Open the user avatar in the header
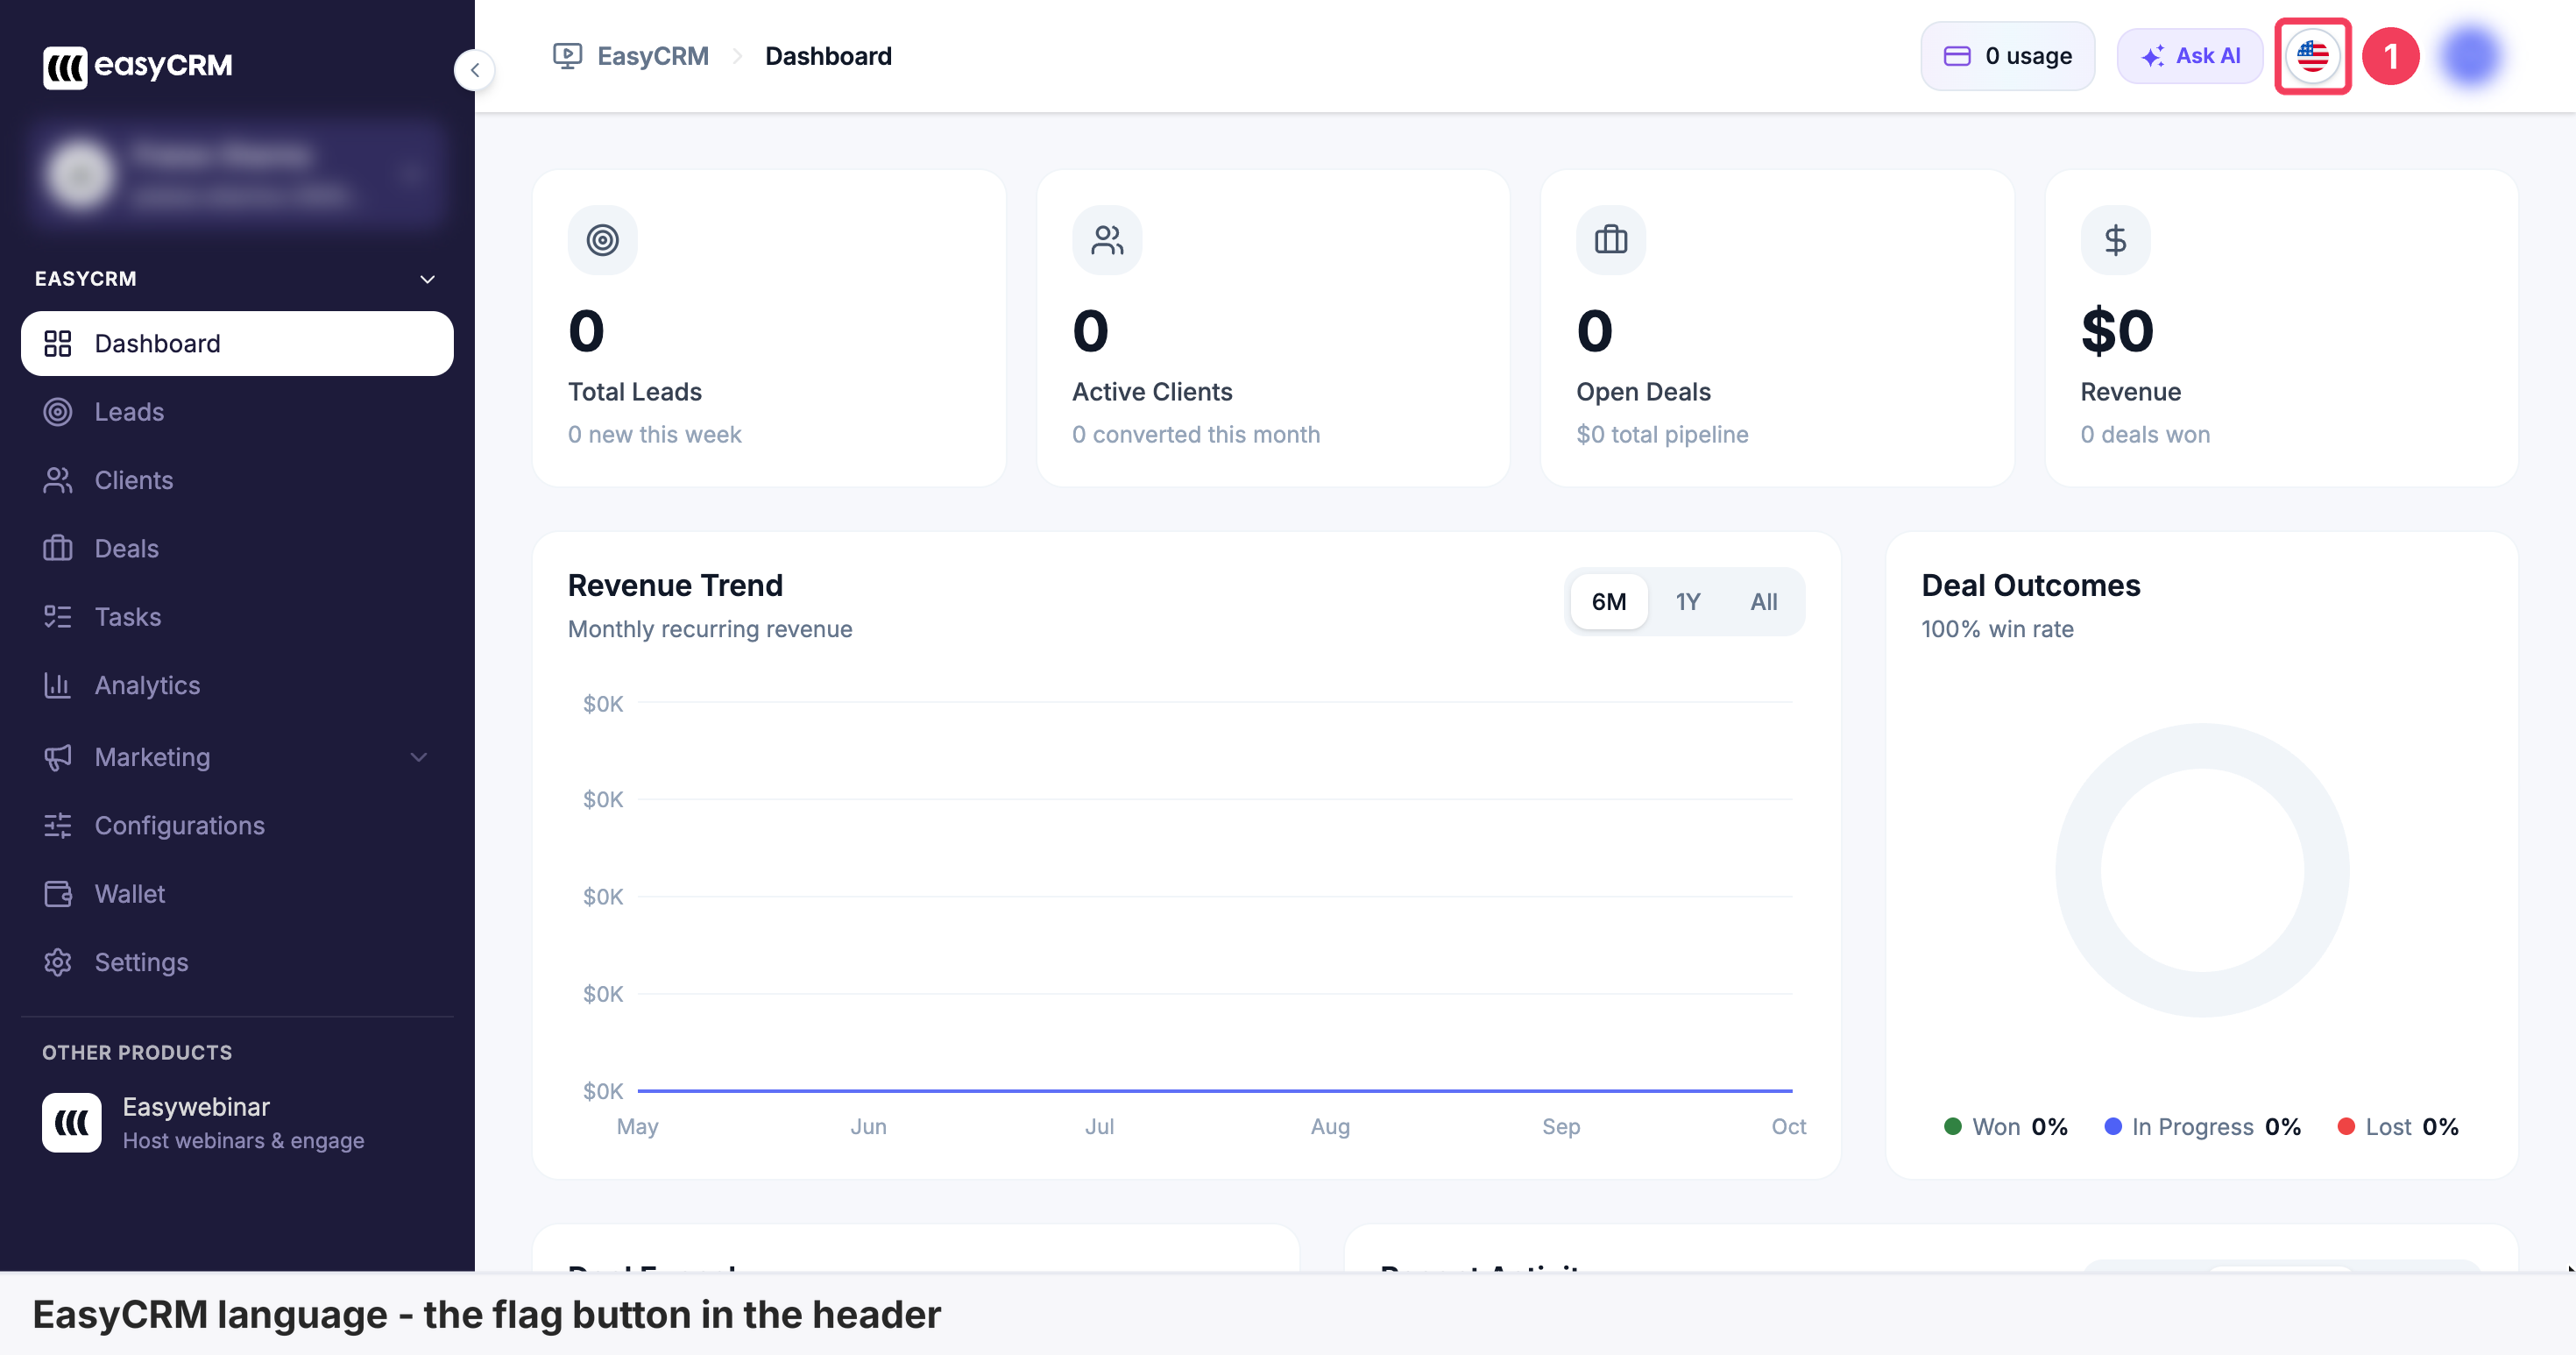 click(2470, 56)
